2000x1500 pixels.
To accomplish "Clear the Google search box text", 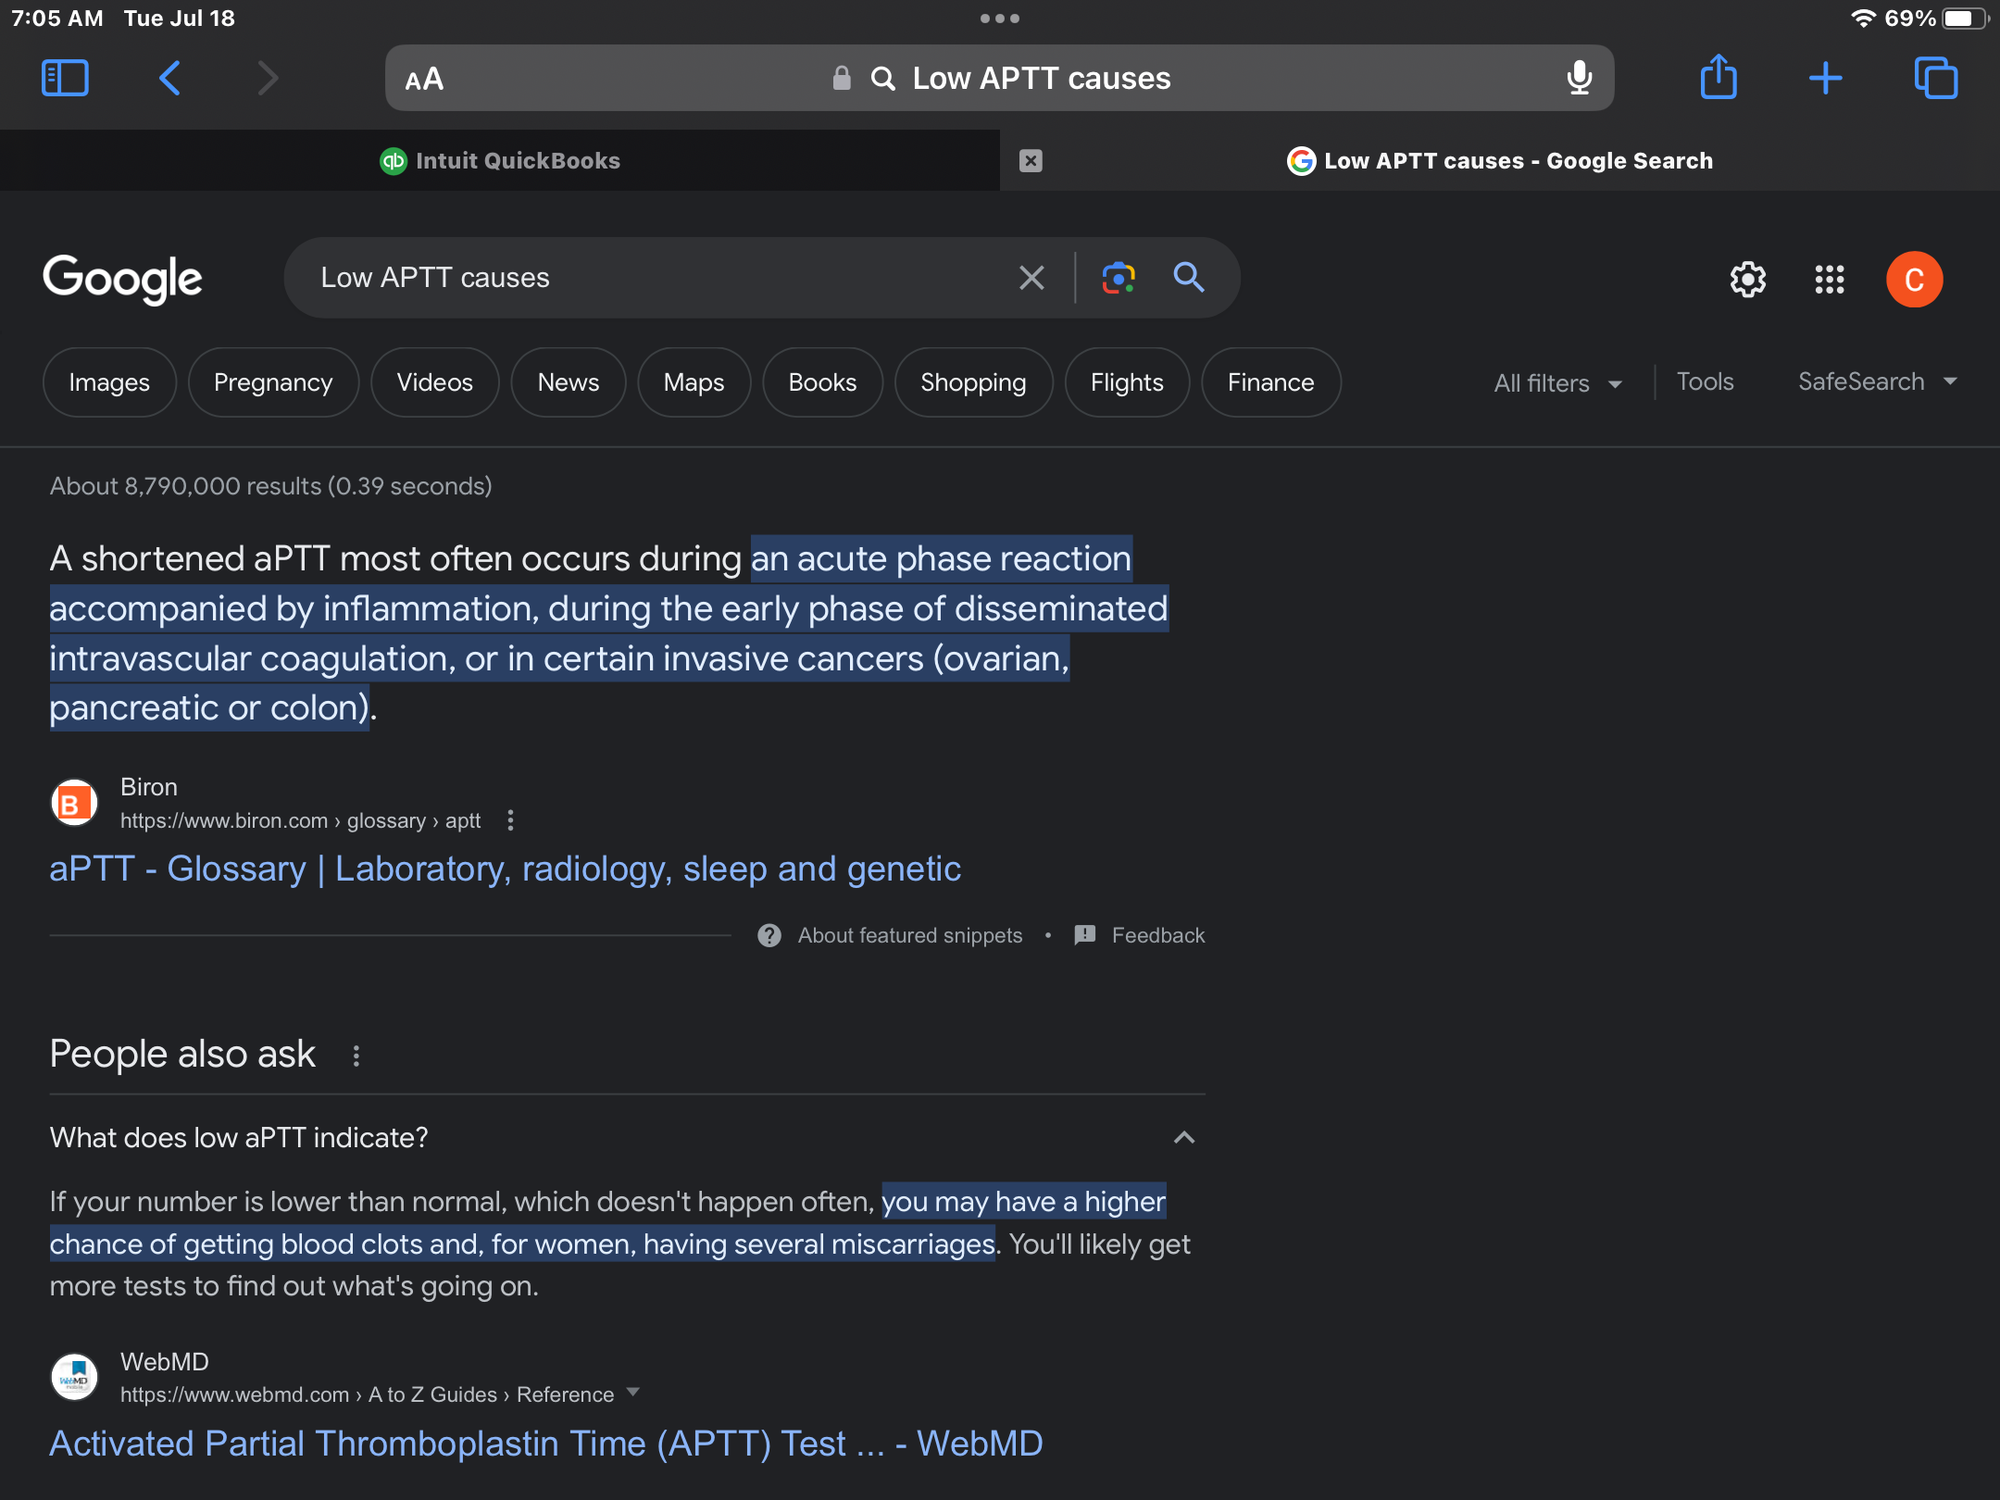I will click(1031, 277).
